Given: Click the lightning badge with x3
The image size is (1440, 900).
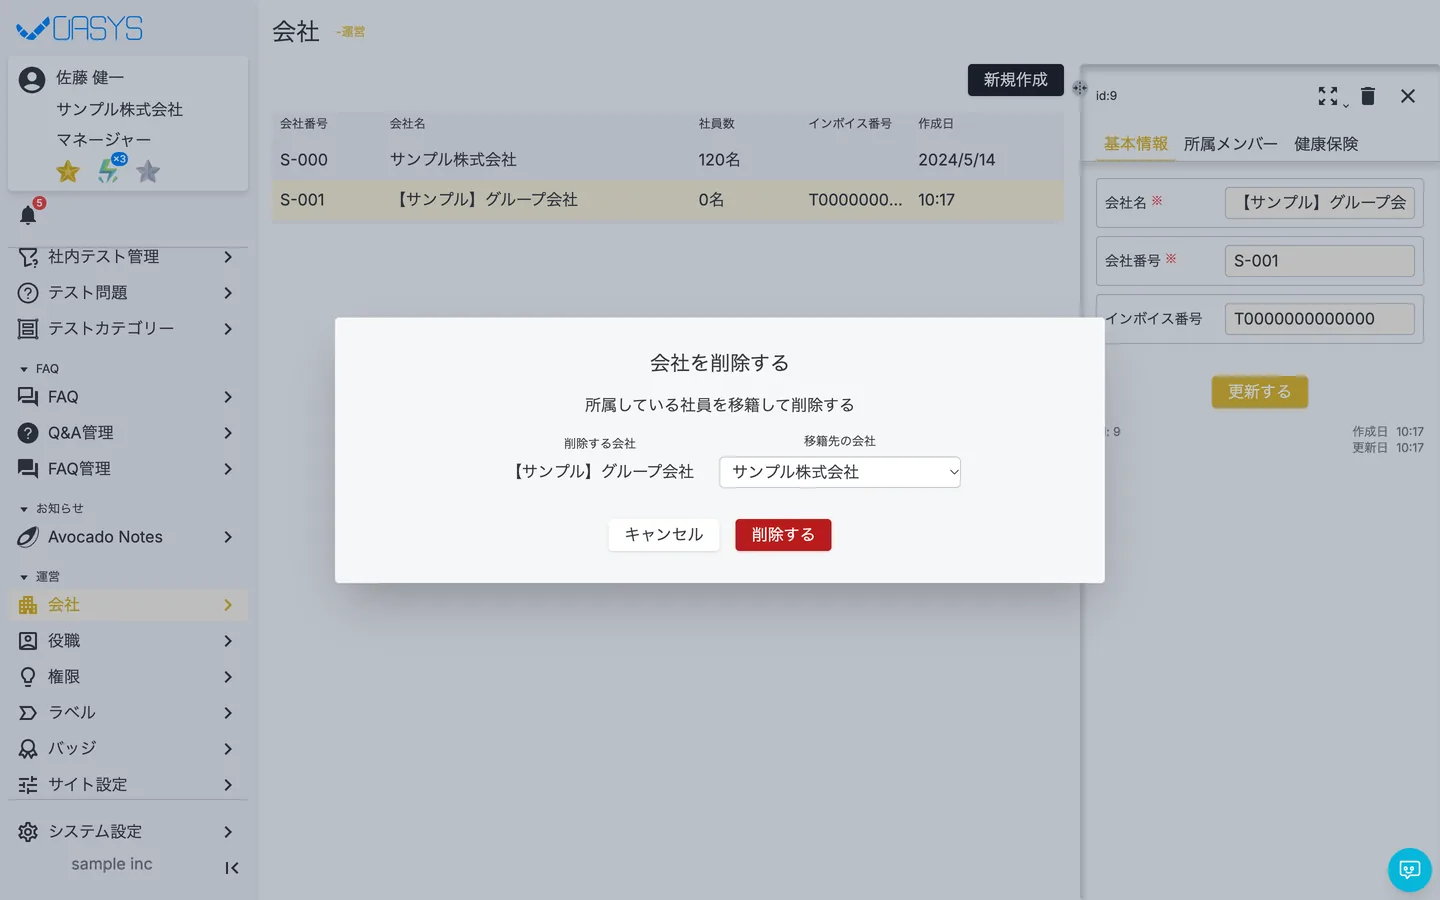Looking at the screenshot, I should (110, 169).
